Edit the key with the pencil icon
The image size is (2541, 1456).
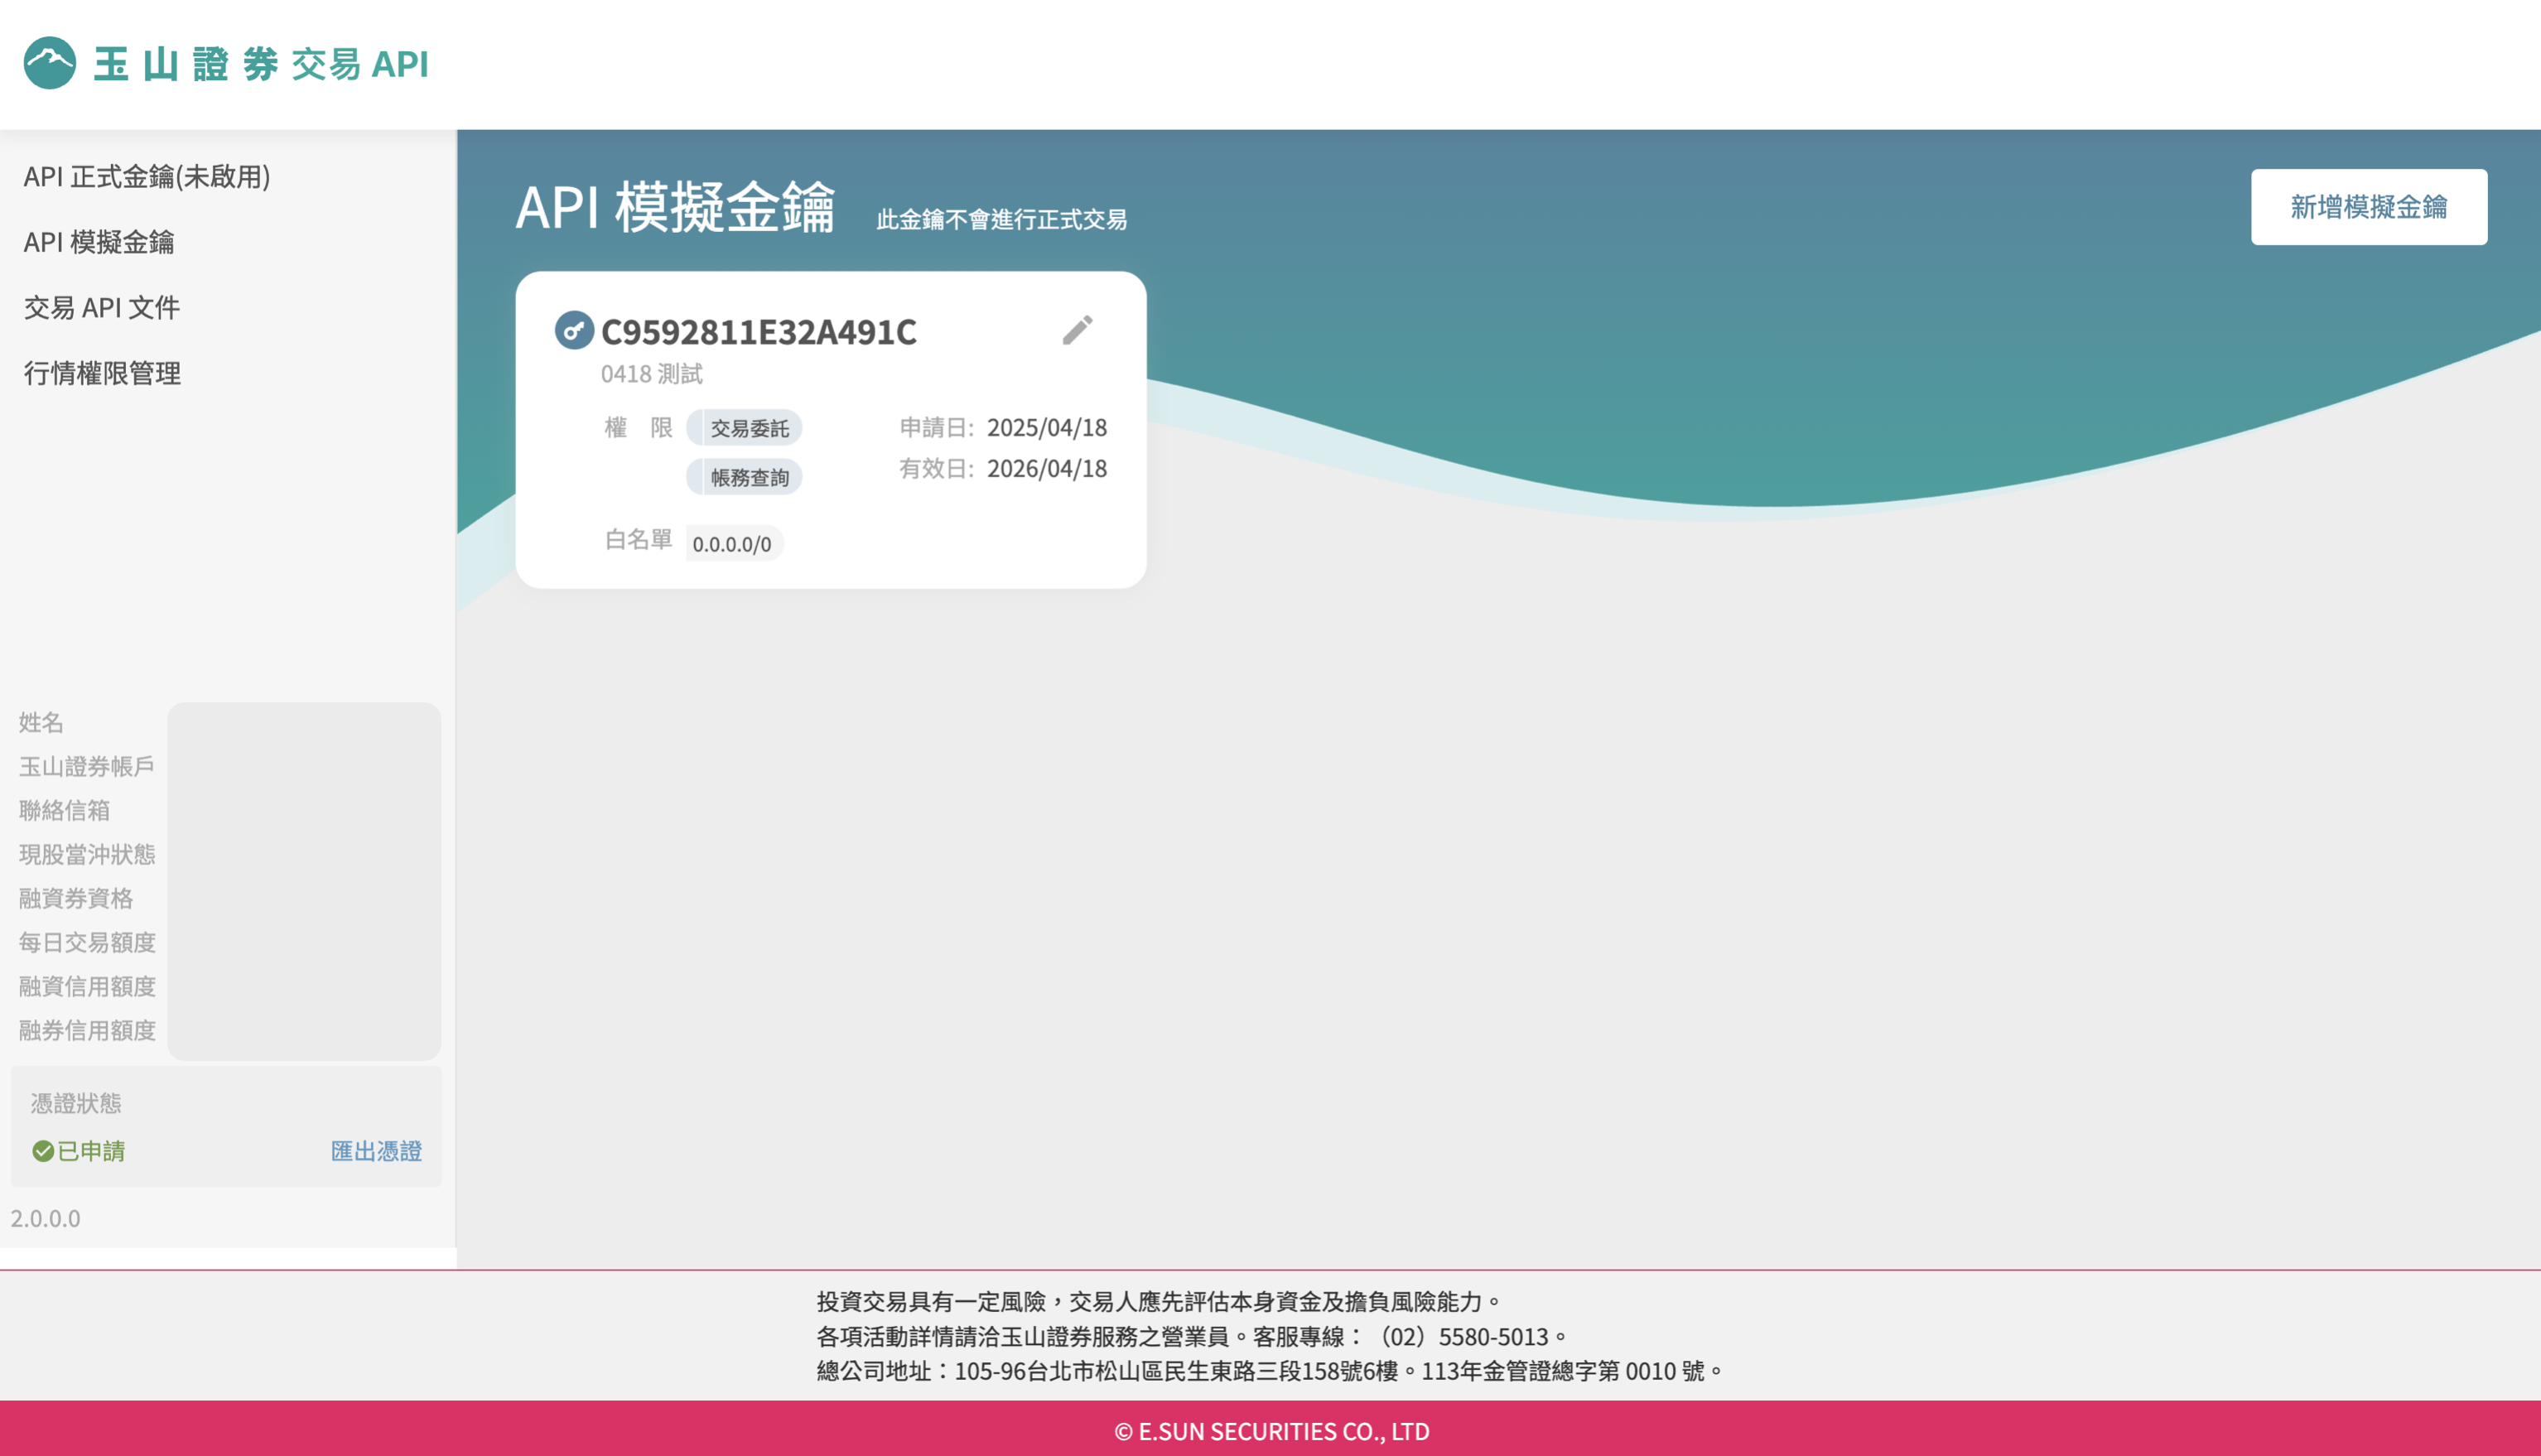[x=1077, y=330]
